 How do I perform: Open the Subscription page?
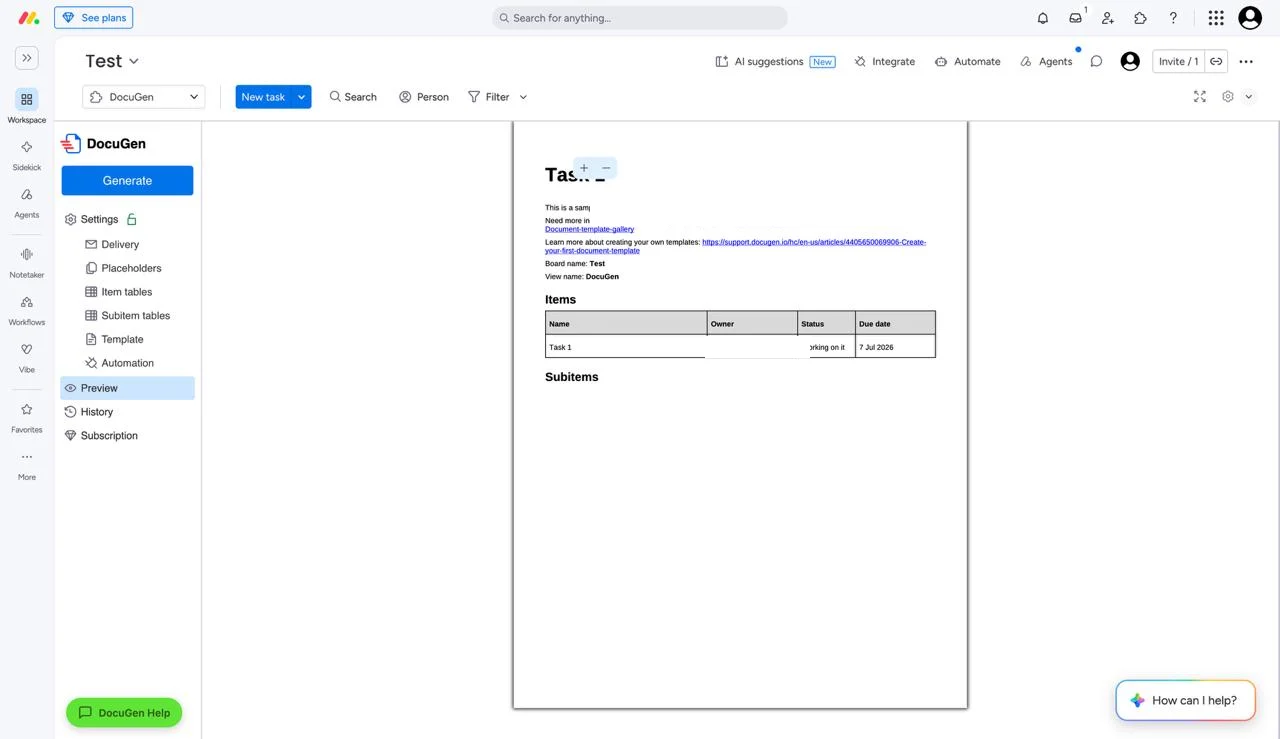[x=101, y=436]
